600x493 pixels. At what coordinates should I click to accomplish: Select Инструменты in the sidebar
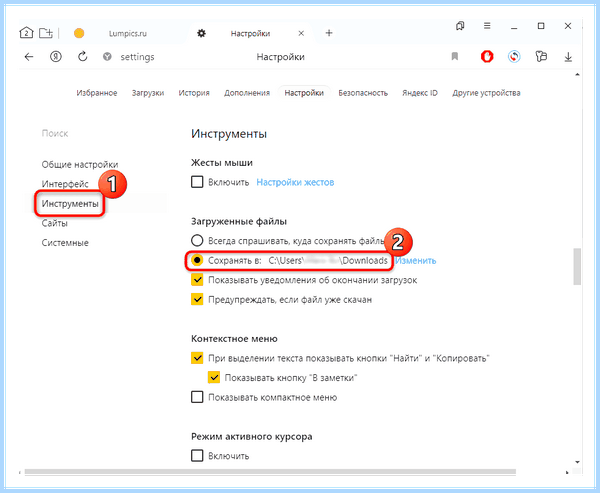(70, 204)
